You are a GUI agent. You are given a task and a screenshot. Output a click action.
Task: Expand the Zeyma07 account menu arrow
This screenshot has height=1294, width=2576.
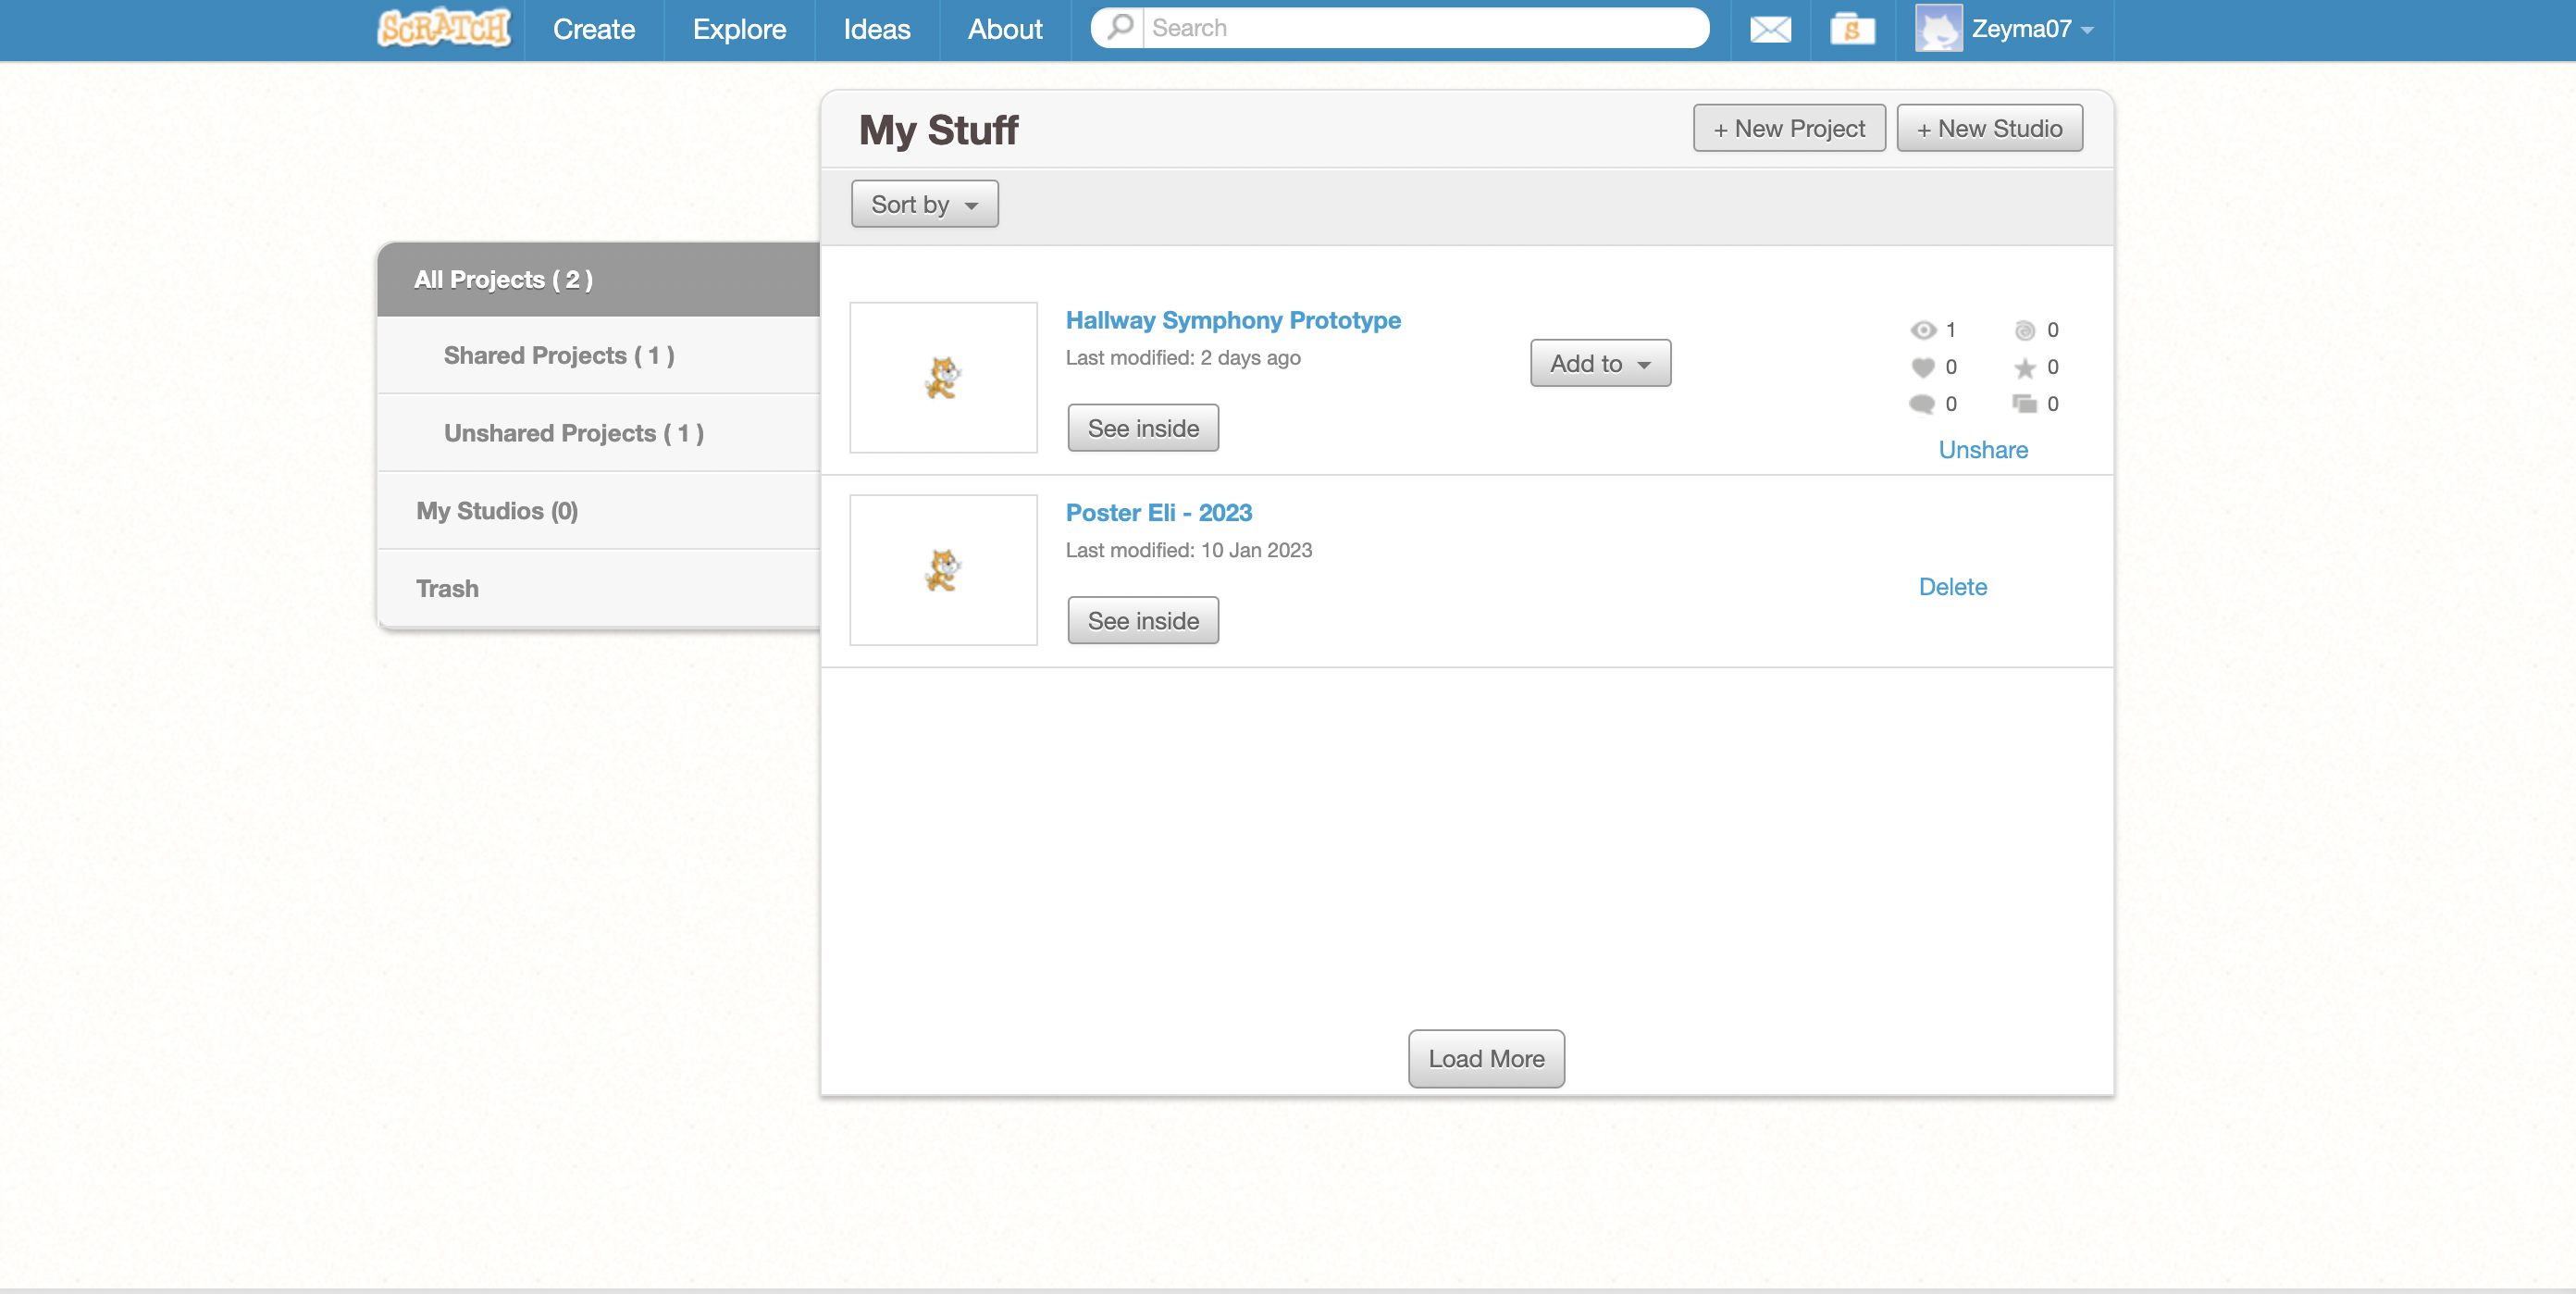coord(2088,30)
